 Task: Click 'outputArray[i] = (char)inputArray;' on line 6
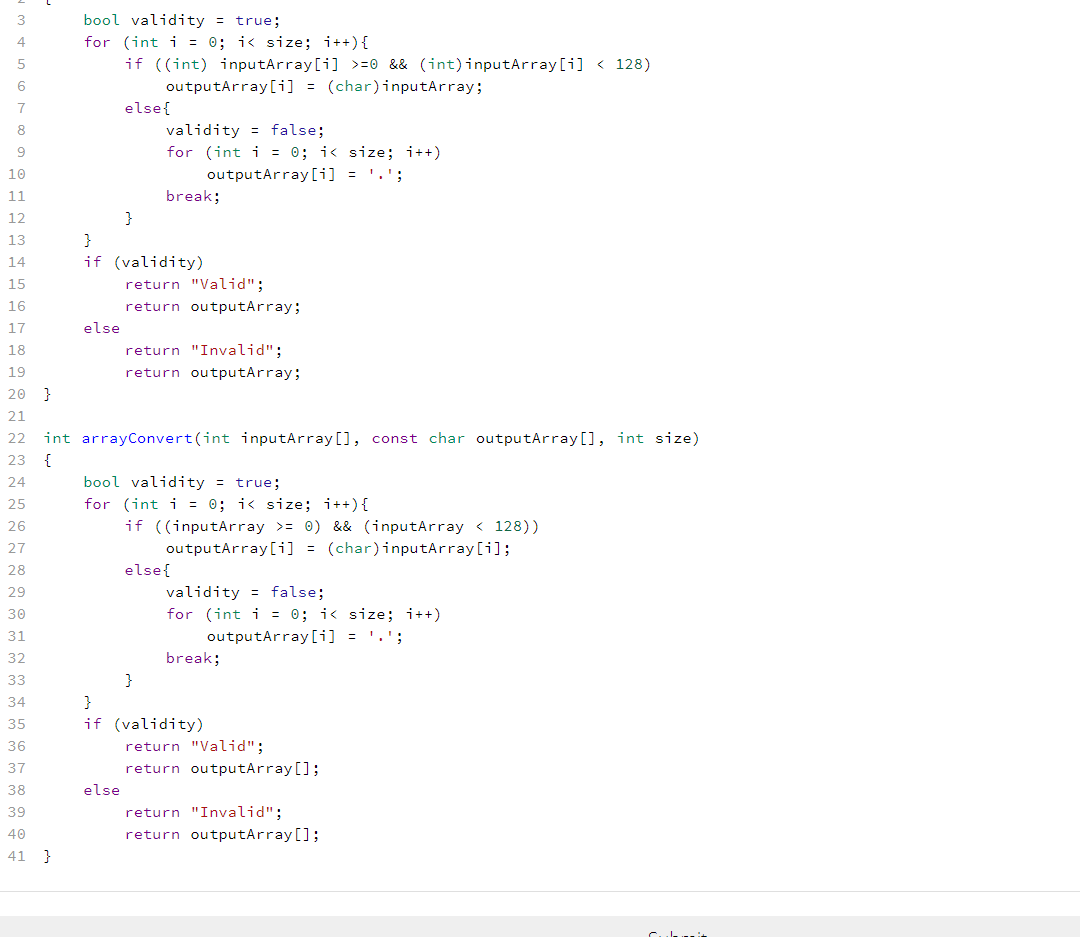(x=324, y=86)
